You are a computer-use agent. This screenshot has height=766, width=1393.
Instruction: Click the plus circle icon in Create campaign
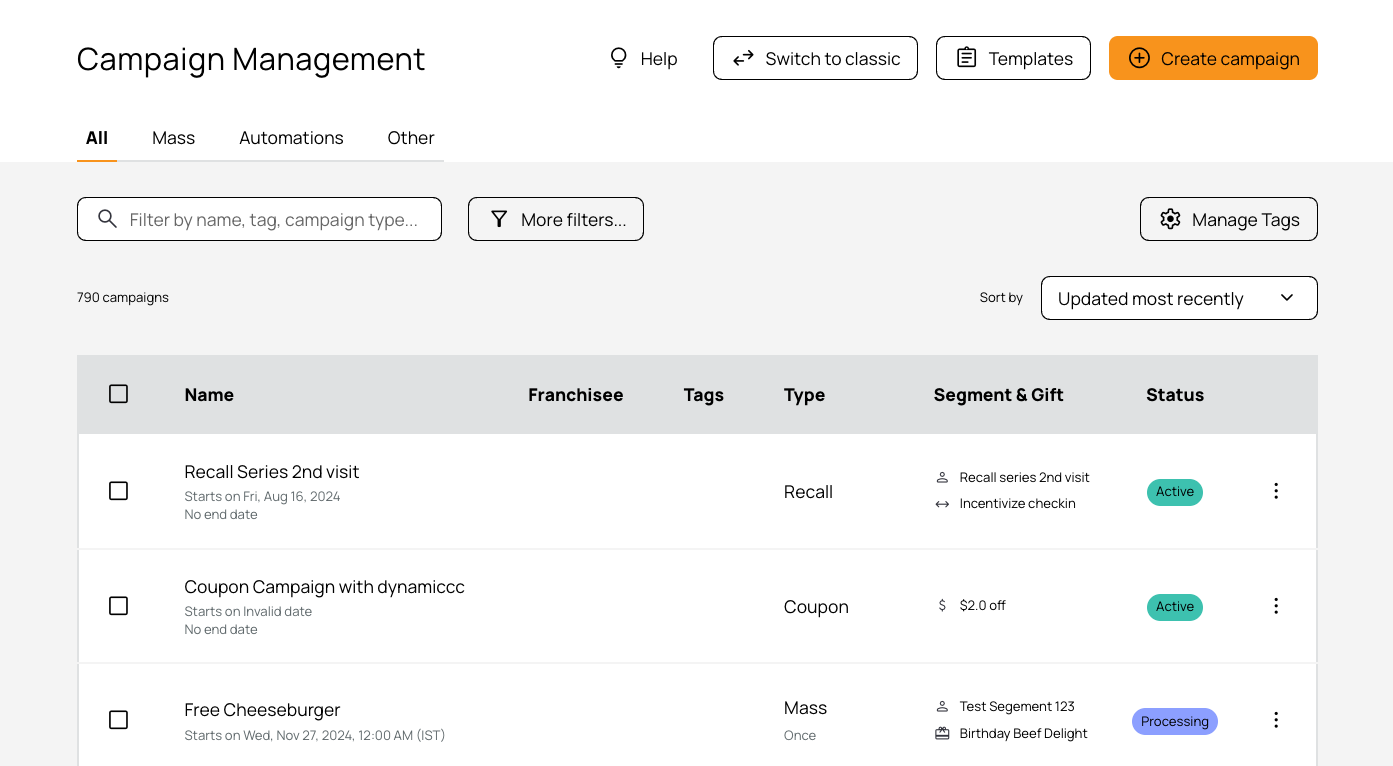(x=1139, y=58)
